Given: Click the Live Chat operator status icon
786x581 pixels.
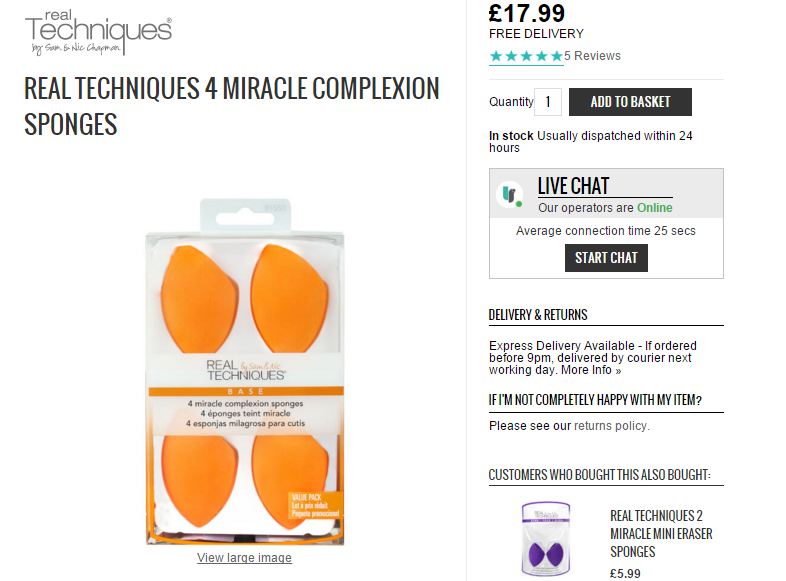Looking at the screenshot, I should click(509, 194).
